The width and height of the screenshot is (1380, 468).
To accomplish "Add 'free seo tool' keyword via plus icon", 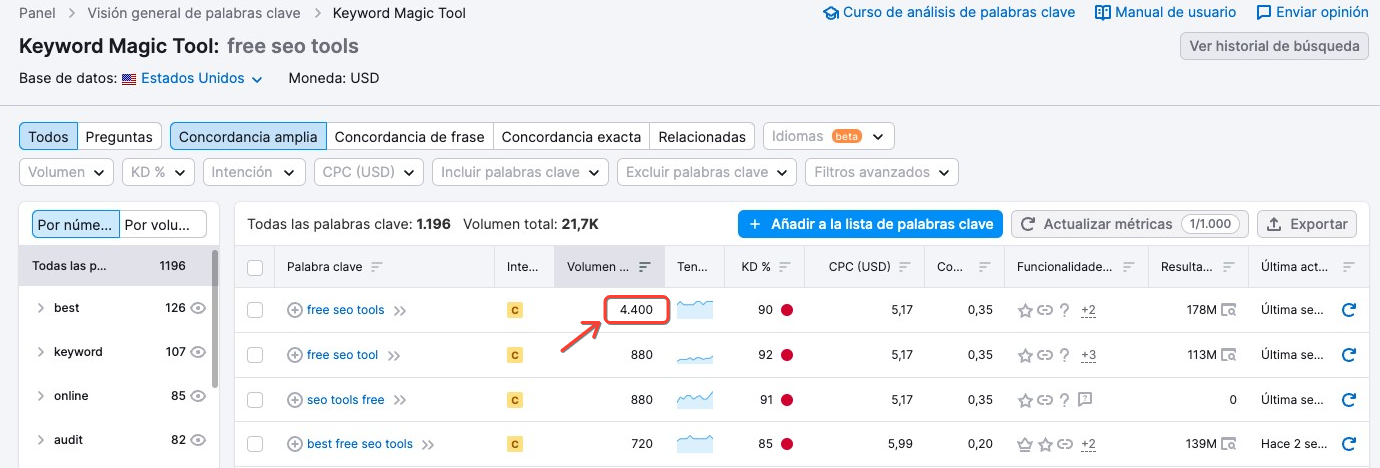I will 295,355.
